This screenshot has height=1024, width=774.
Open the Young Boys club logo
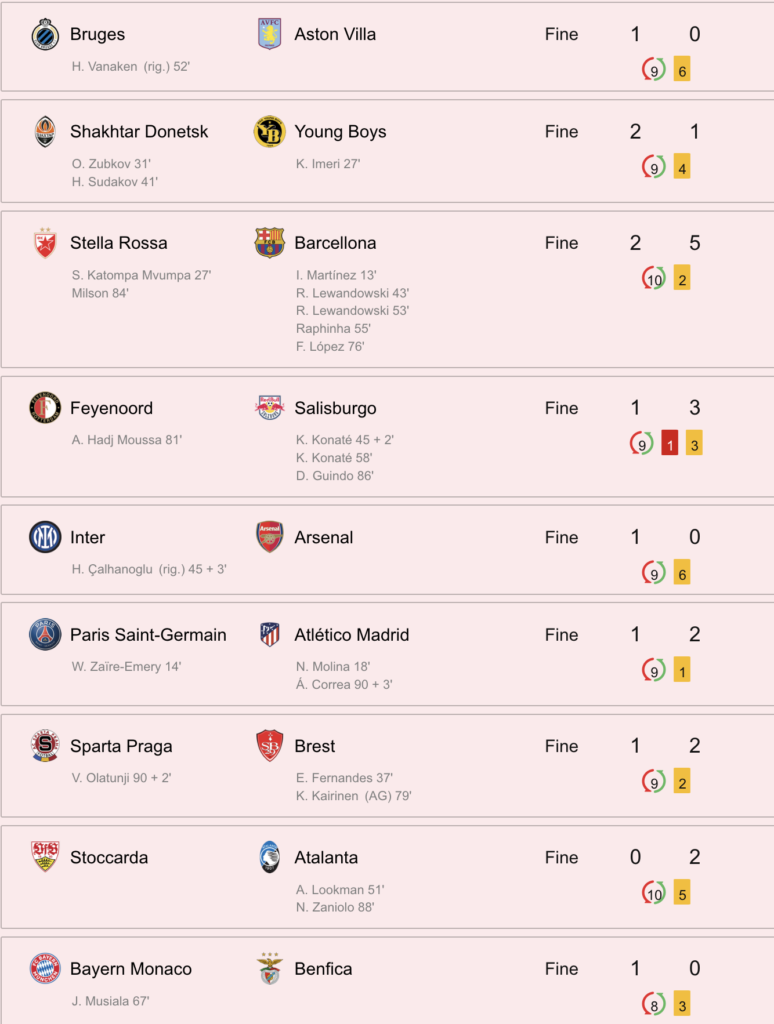[269, 131]
